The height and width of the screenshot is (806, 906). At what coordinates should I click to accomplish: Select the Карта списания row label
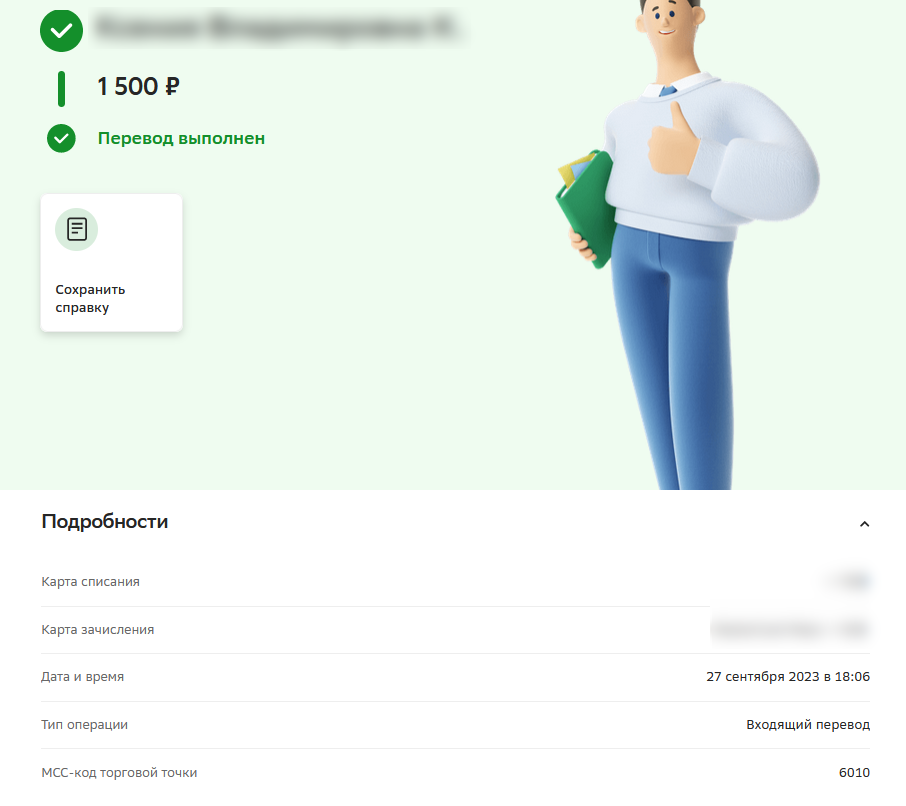pyautogui.click(x=91, y=582)
